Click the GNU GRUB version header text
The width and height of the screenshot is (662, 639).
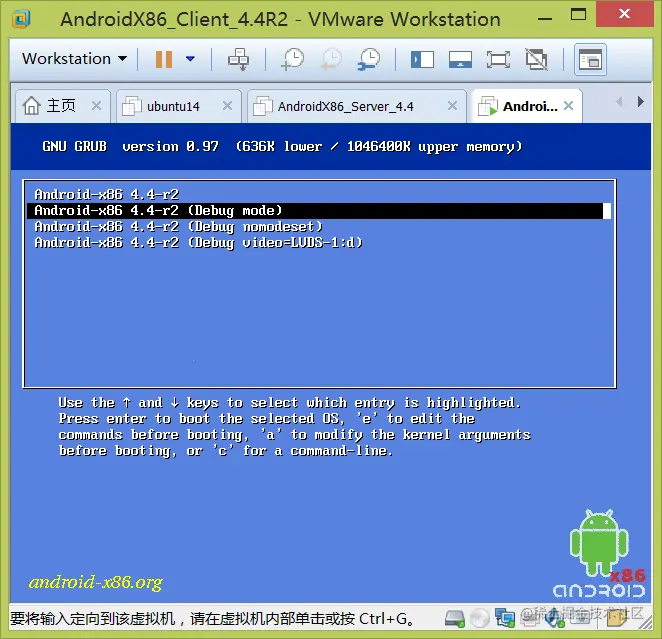coord(282,146)
